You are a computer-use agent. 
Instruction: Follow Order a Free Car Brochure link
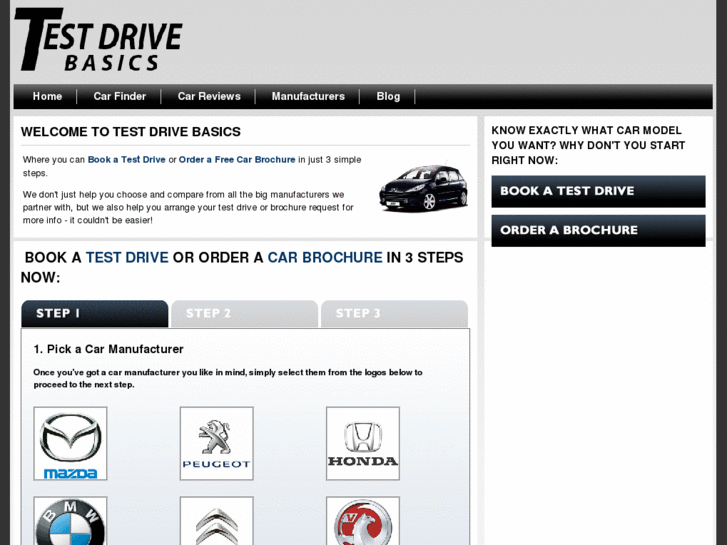pyautogui.click(x=237, y=160)
